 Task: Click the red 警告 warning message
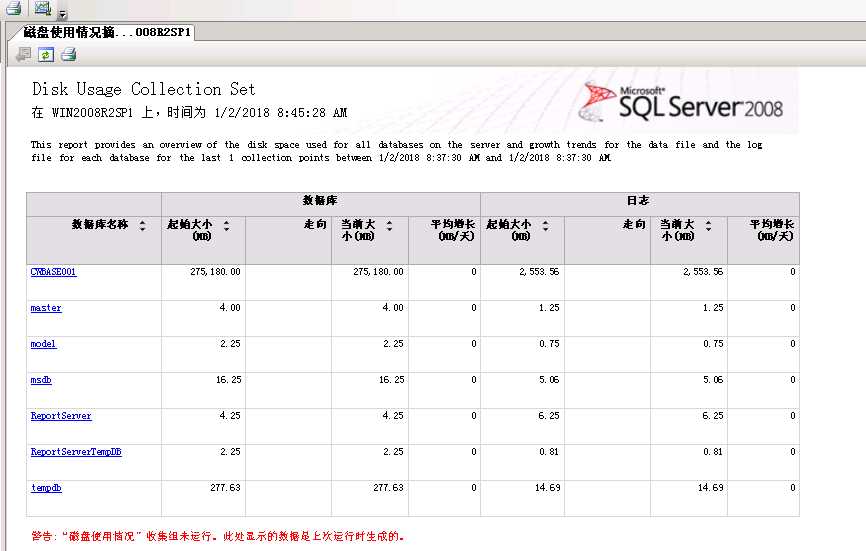pyautogui.click(x=218, y=536)
